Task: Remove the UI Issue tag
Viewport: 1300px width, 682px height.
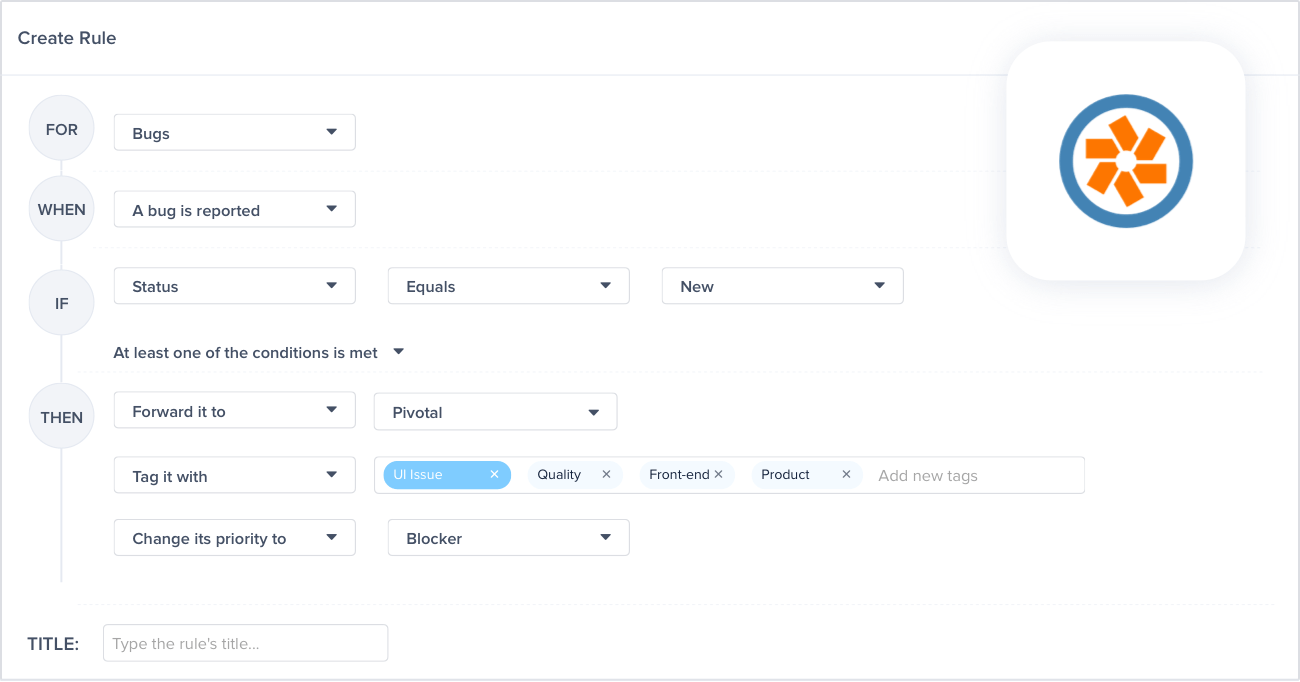Action: [x=494, y=474]
